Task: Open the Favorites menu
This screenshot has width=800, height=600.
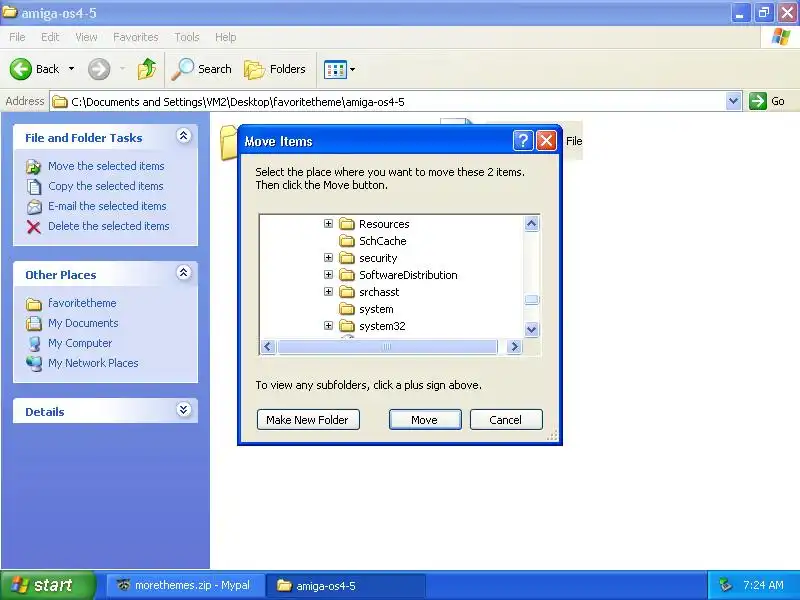Action: [x=136, y=37]
